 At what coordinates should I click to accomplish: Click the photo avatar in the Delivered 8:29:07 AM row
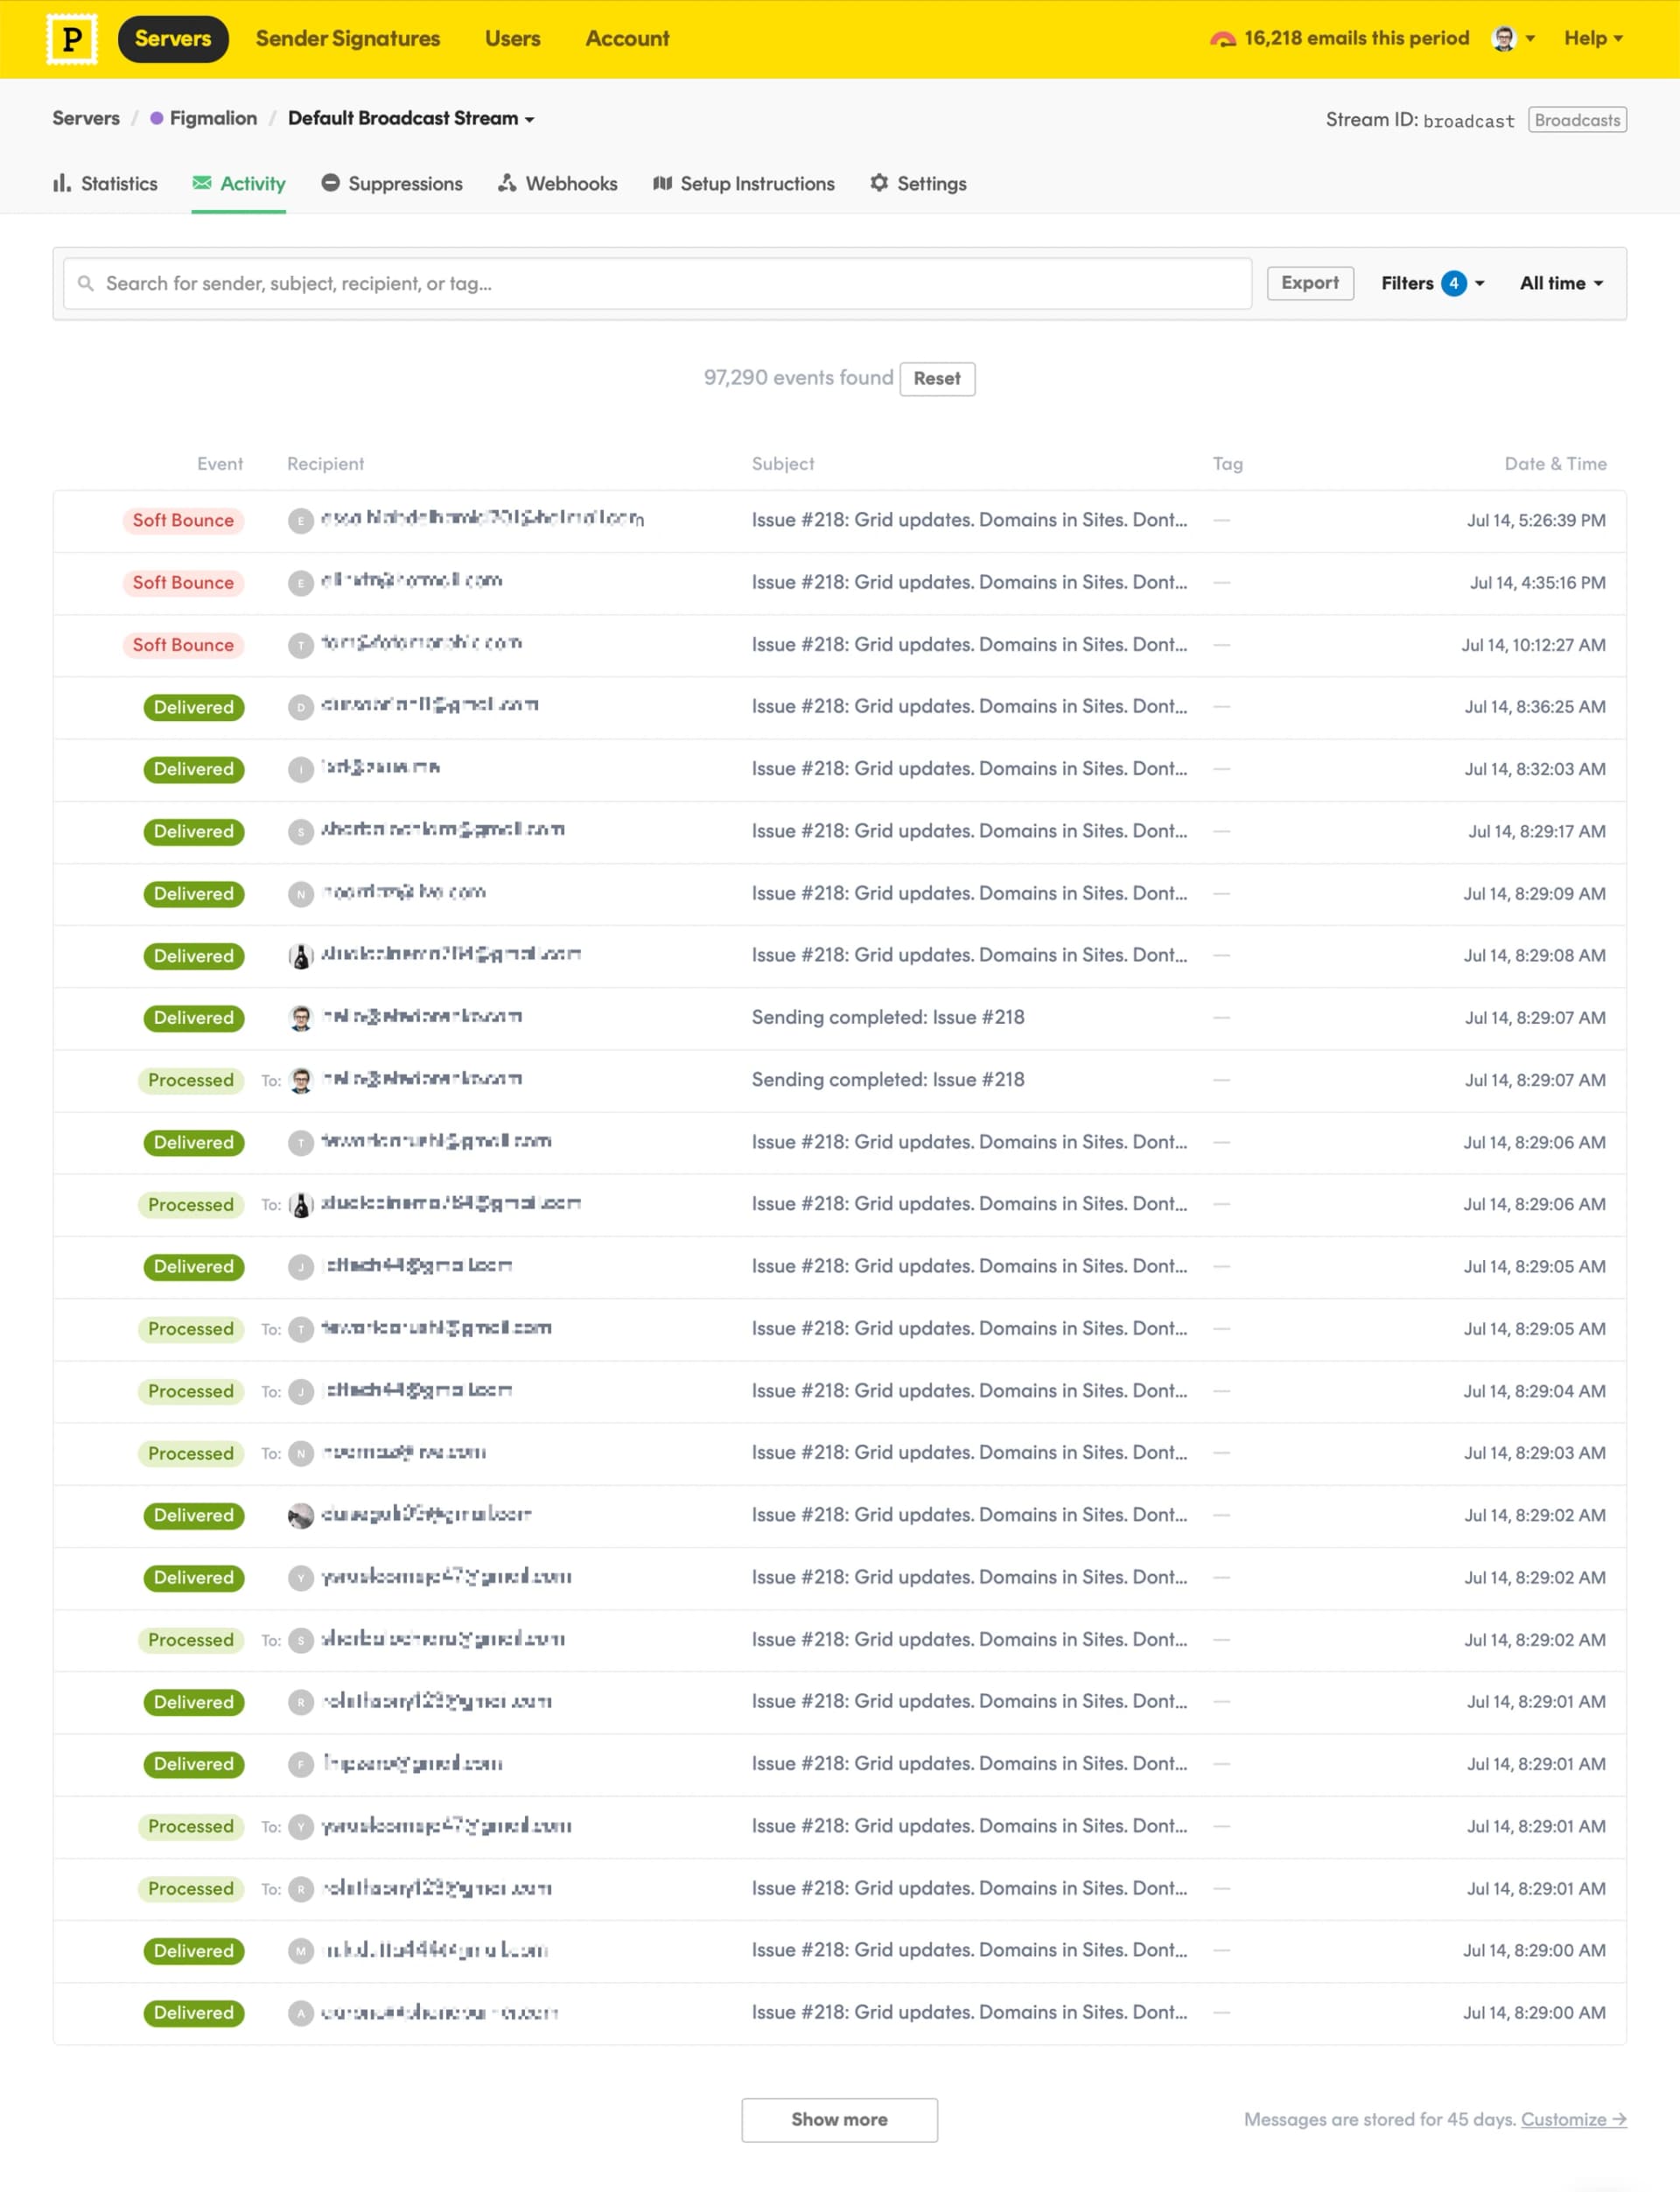click(301, 1018)
